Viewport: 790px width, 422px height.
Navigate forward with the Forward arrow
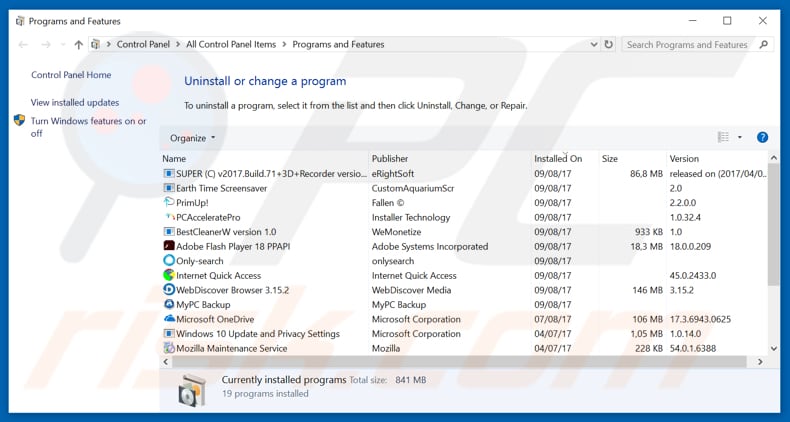click(46, 45)
